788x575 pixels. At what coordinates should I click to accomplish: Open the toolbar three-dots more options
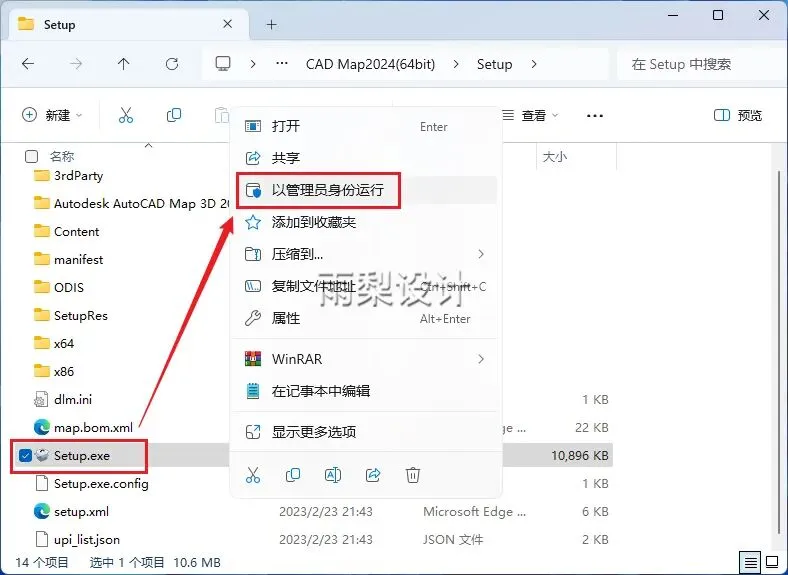click(x=595, y=116)
